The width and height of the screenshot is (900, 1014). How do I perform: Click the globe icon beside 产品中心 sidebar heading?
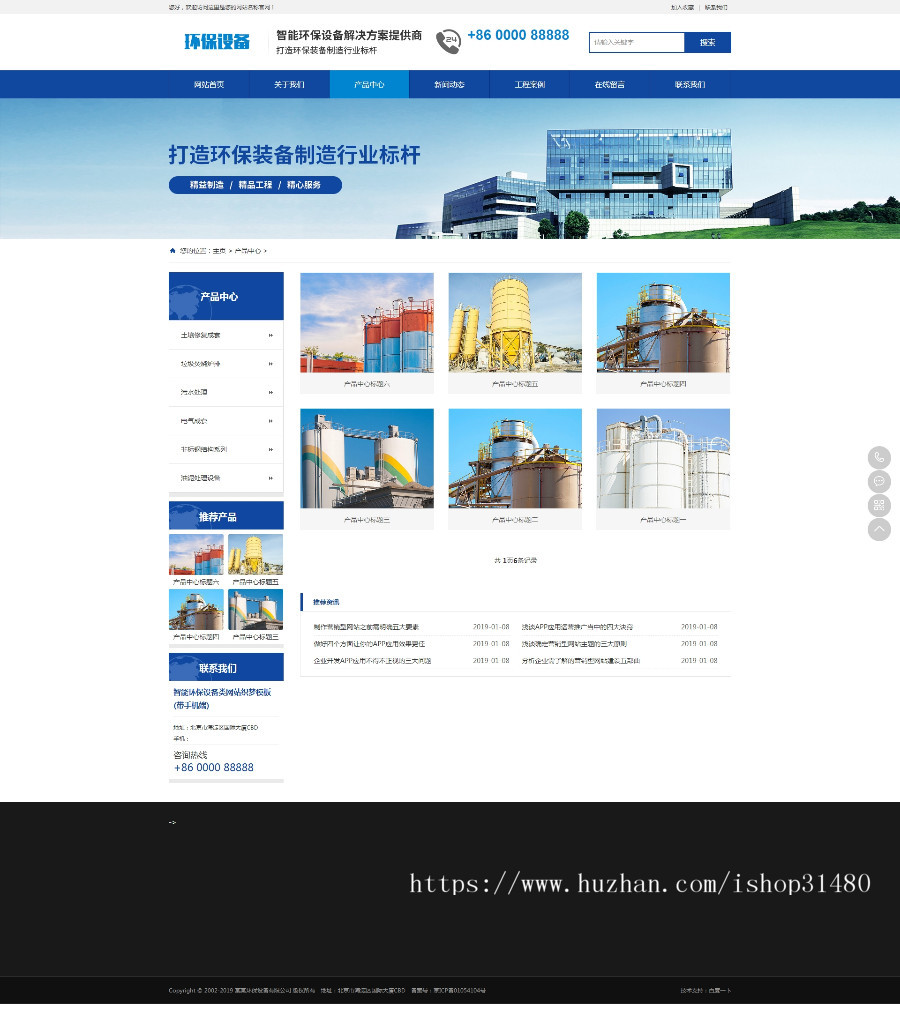point(185,295)
